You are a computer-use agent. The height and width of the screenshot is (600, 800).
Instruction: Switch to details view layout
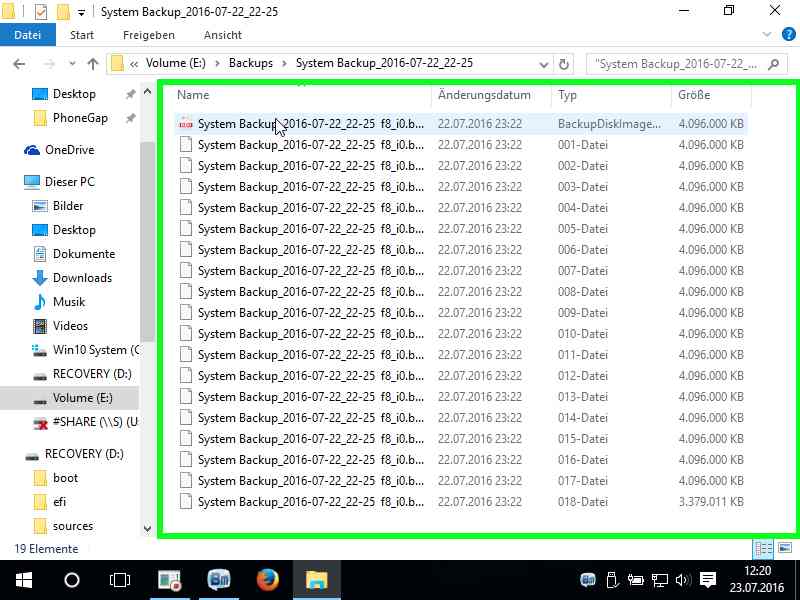(x=763, y=548)
